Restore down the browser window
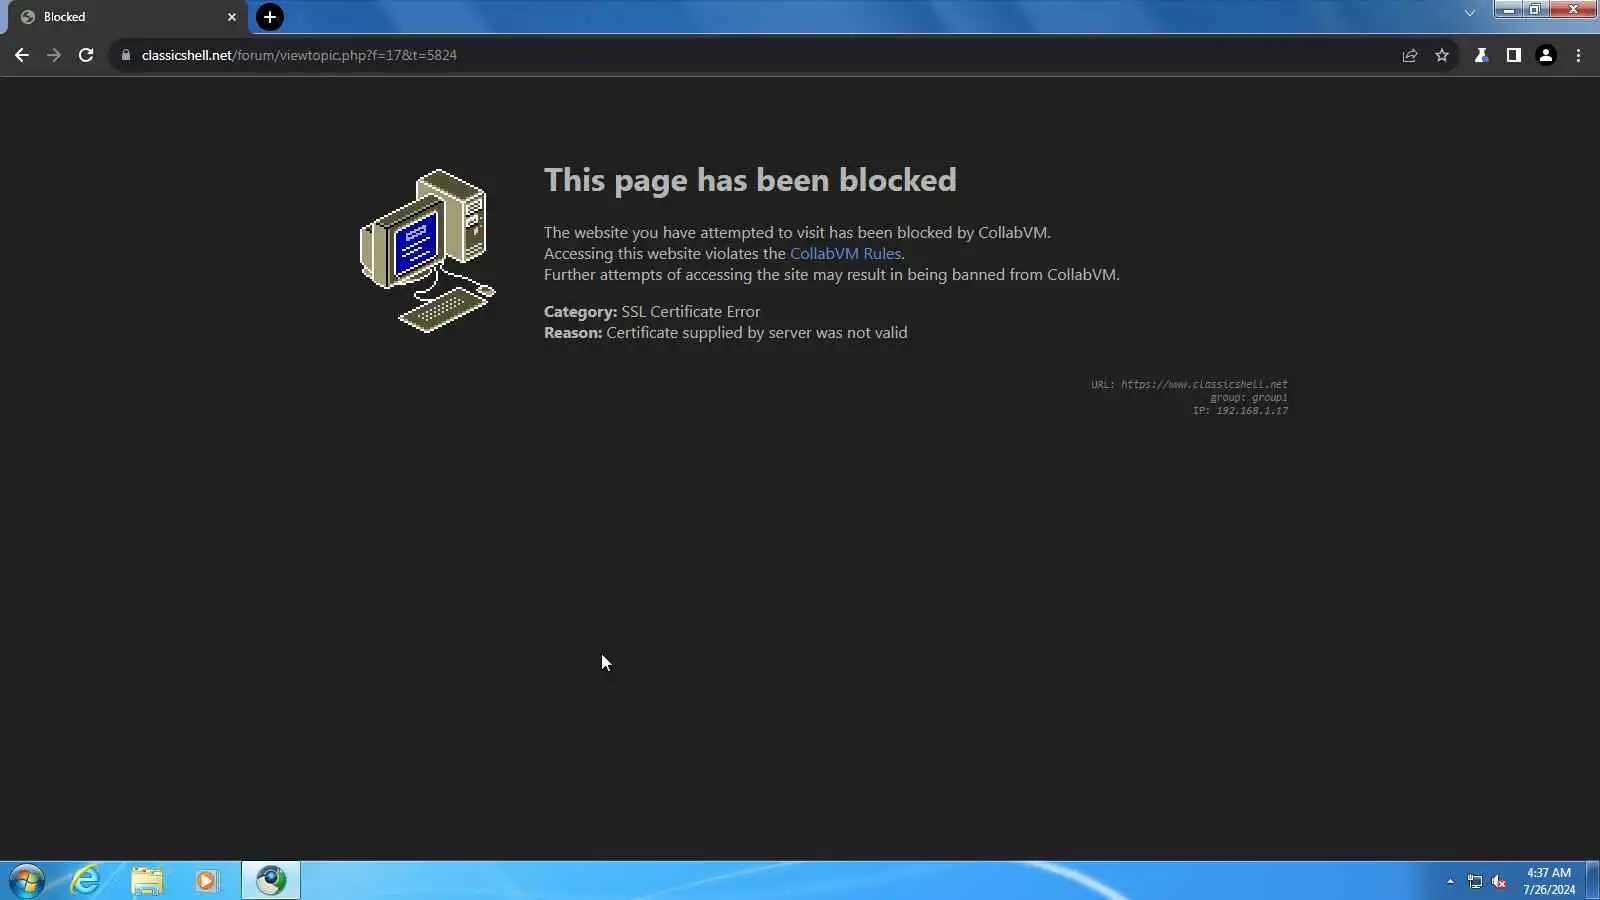1600x900 pixels. click(x=1534, y=10)
